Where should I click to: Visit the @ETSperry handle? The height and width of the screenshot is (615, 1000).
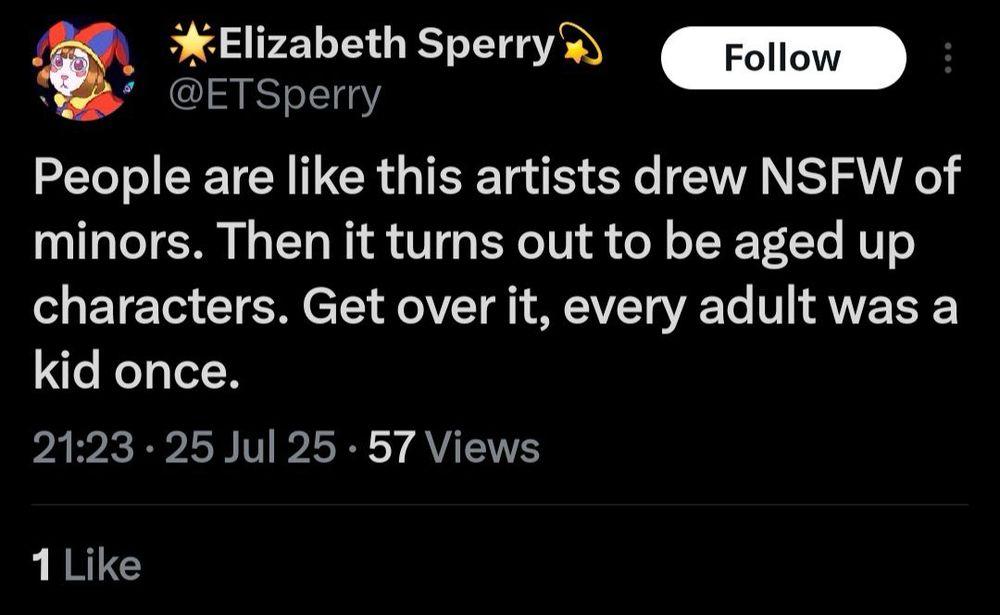276,95
